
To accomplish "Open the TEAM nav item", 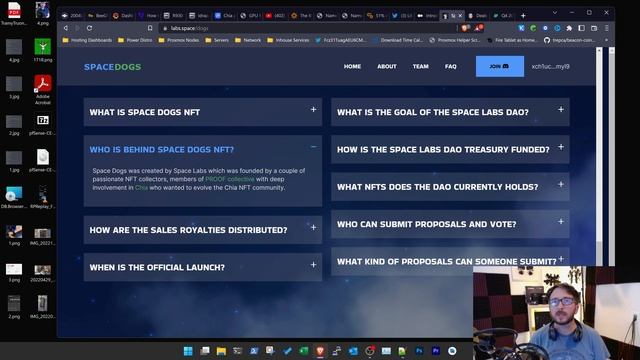I will pyautogui.click(x=420, y=66).
